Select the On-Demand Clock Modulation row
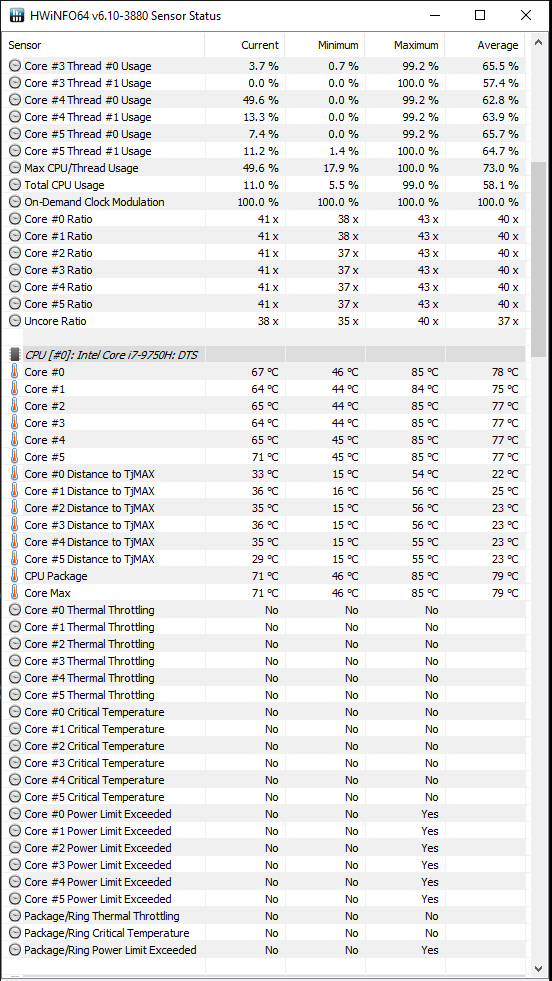This screenshot has width=552, height=981. 265,202
